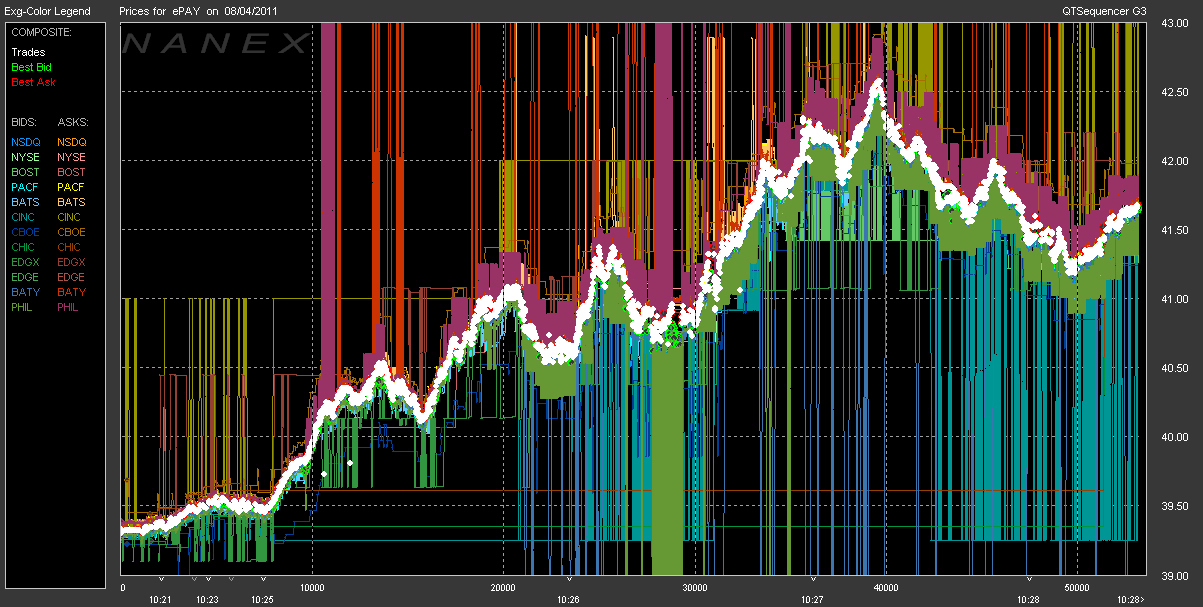Click the 43.00 price axis label
The height and width of the screenshot is (607, 1203).
[1175, 23]
